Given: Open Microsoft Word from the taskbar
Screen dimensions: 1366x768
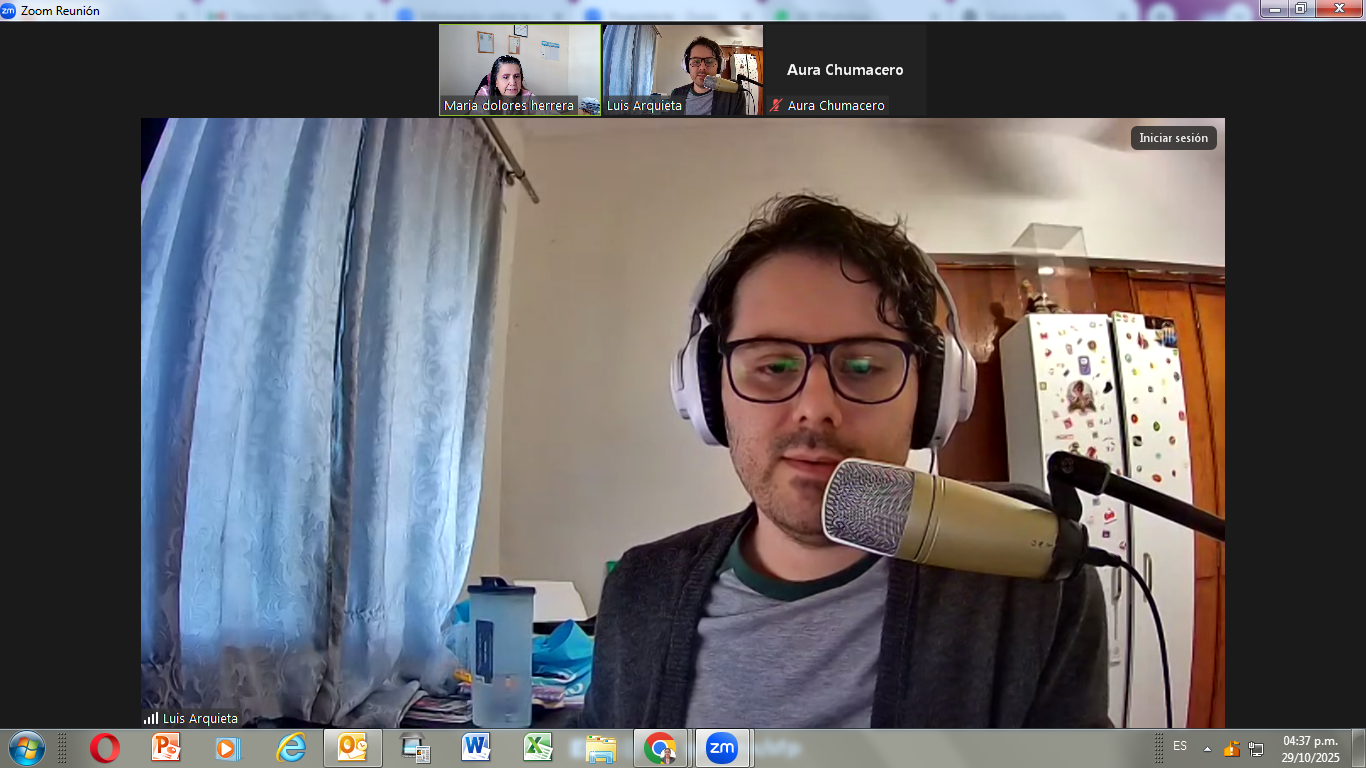Looking at the screenshot, I should tap(476, 748).
